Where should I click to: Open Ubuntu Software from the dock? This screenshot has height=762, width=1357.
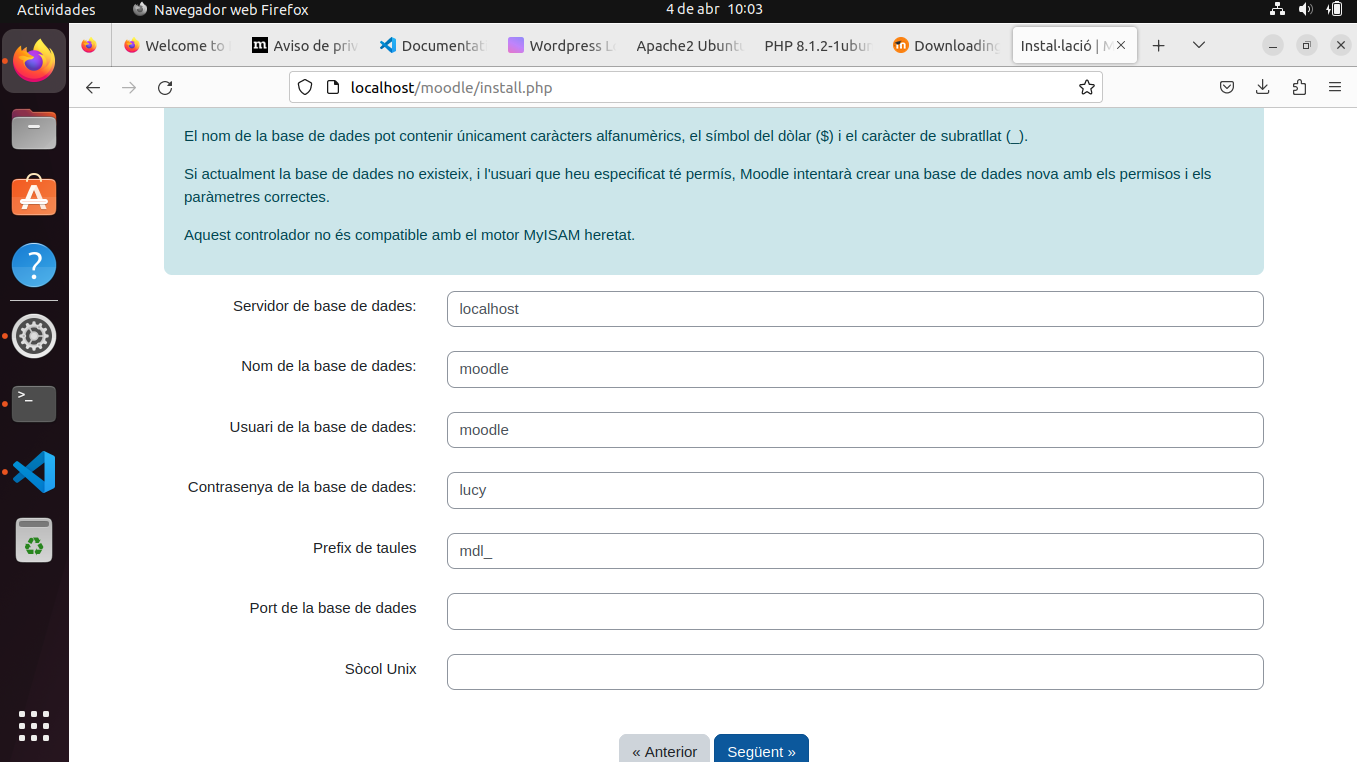(33, 196)
